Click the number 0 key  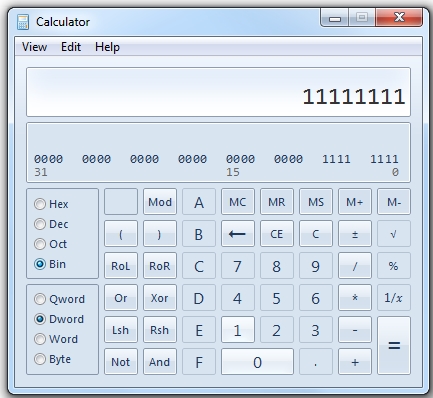tap(257, 362)
